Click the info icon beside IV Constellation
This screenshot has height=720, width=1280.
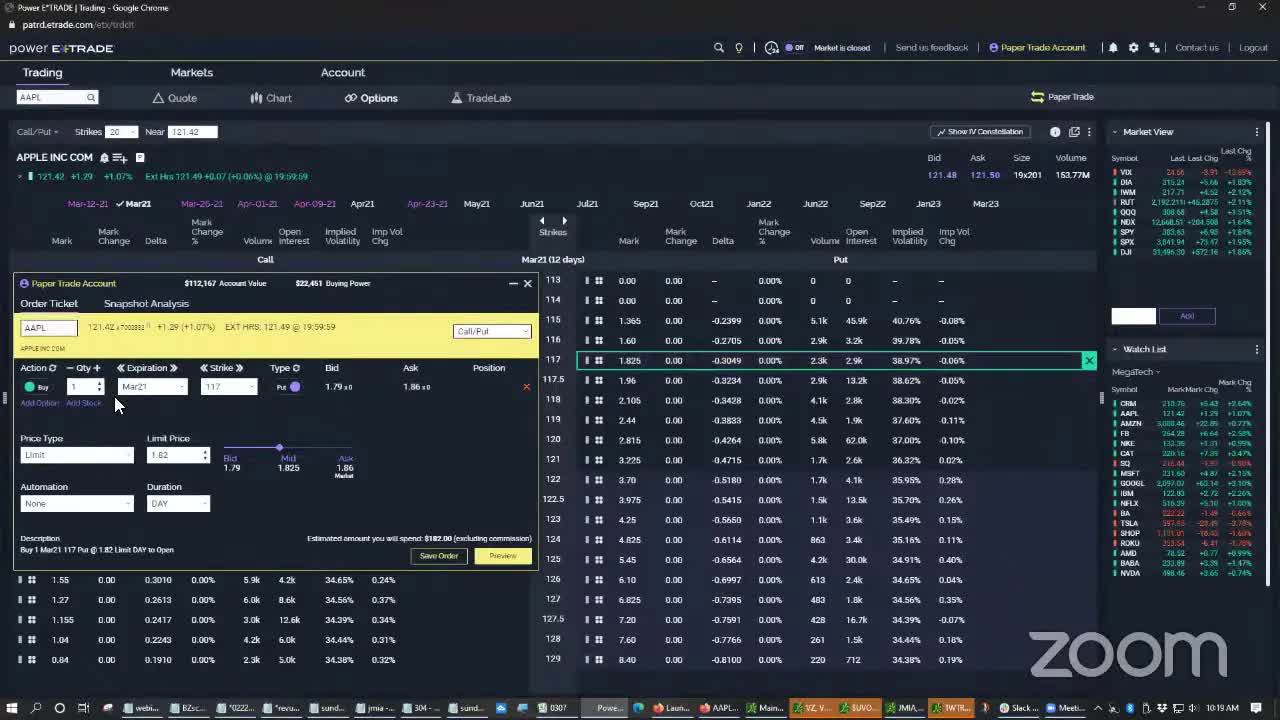tap(1055, 132)
